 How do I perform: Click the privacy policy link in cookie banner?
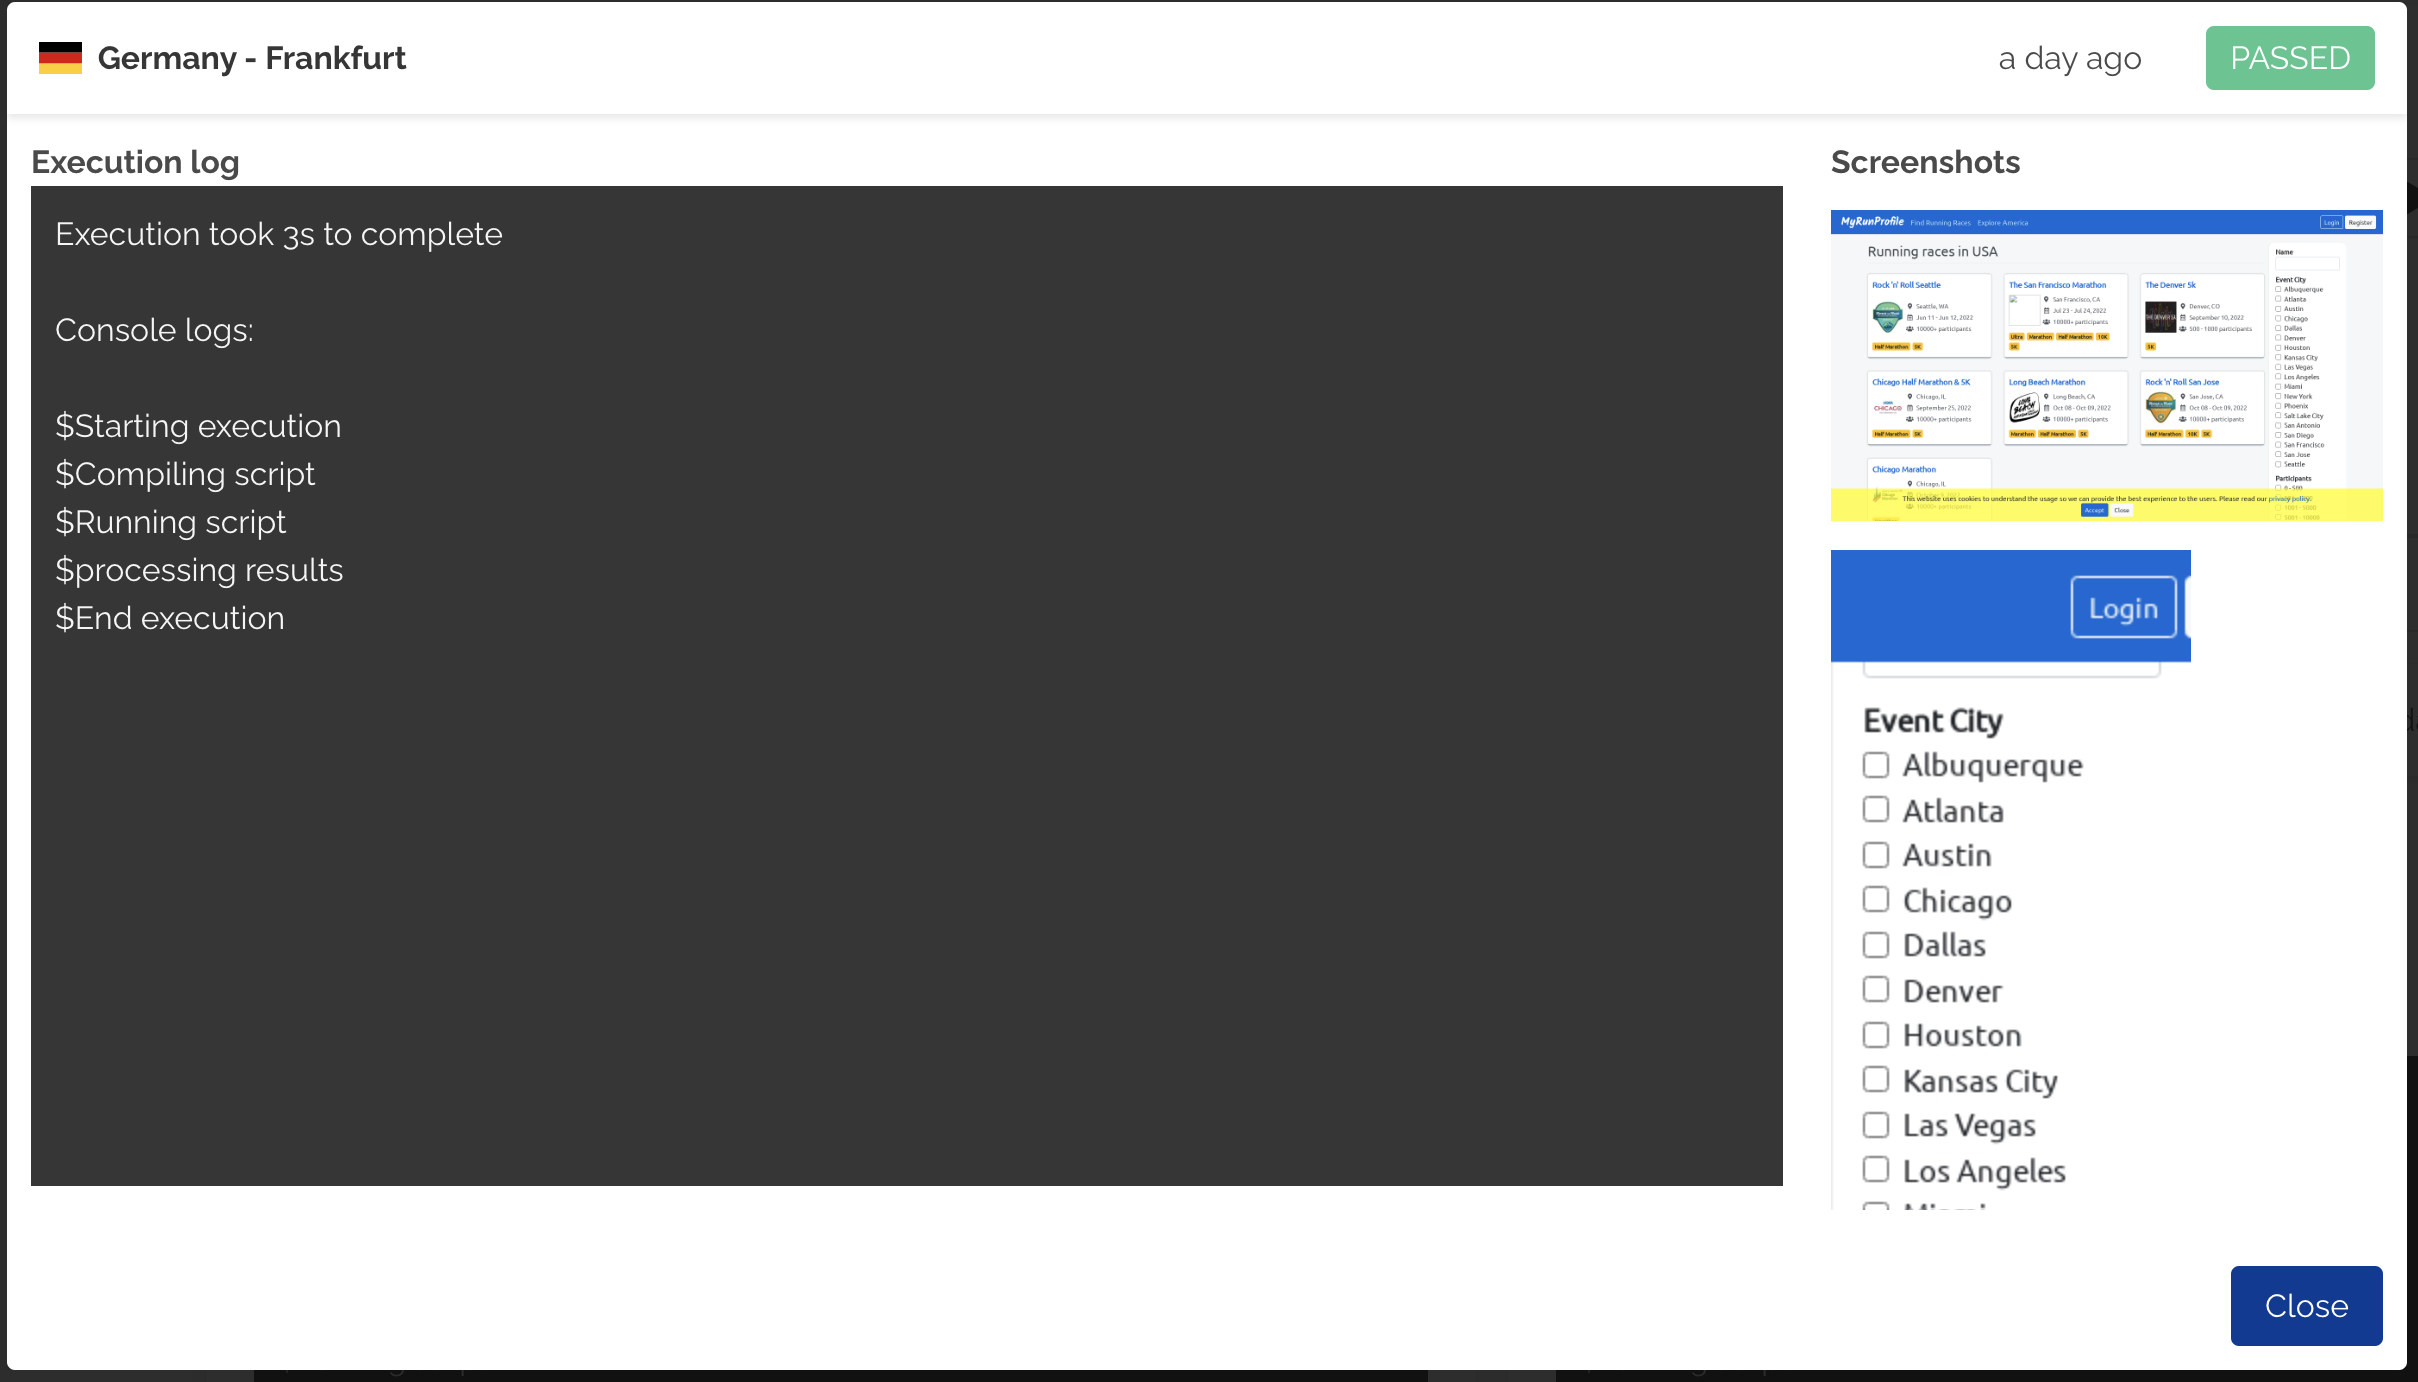pyautogui.click(x=2290, y=498)
